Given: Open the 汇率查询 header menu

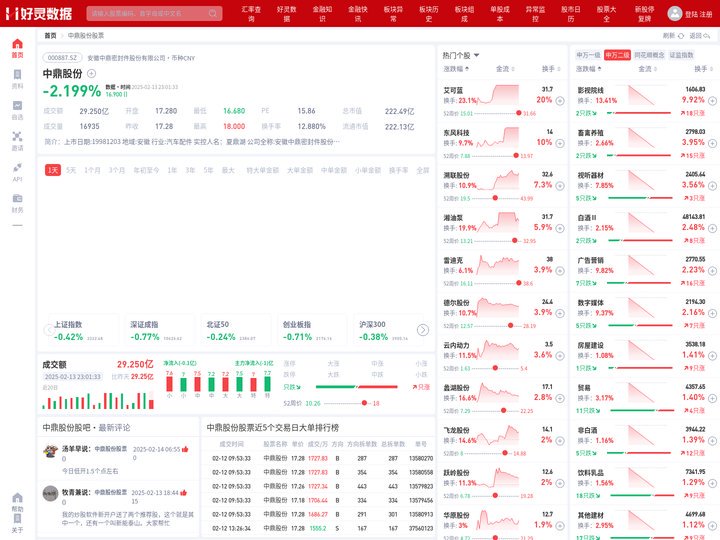Looking at the screenshot, I should 251,14.
